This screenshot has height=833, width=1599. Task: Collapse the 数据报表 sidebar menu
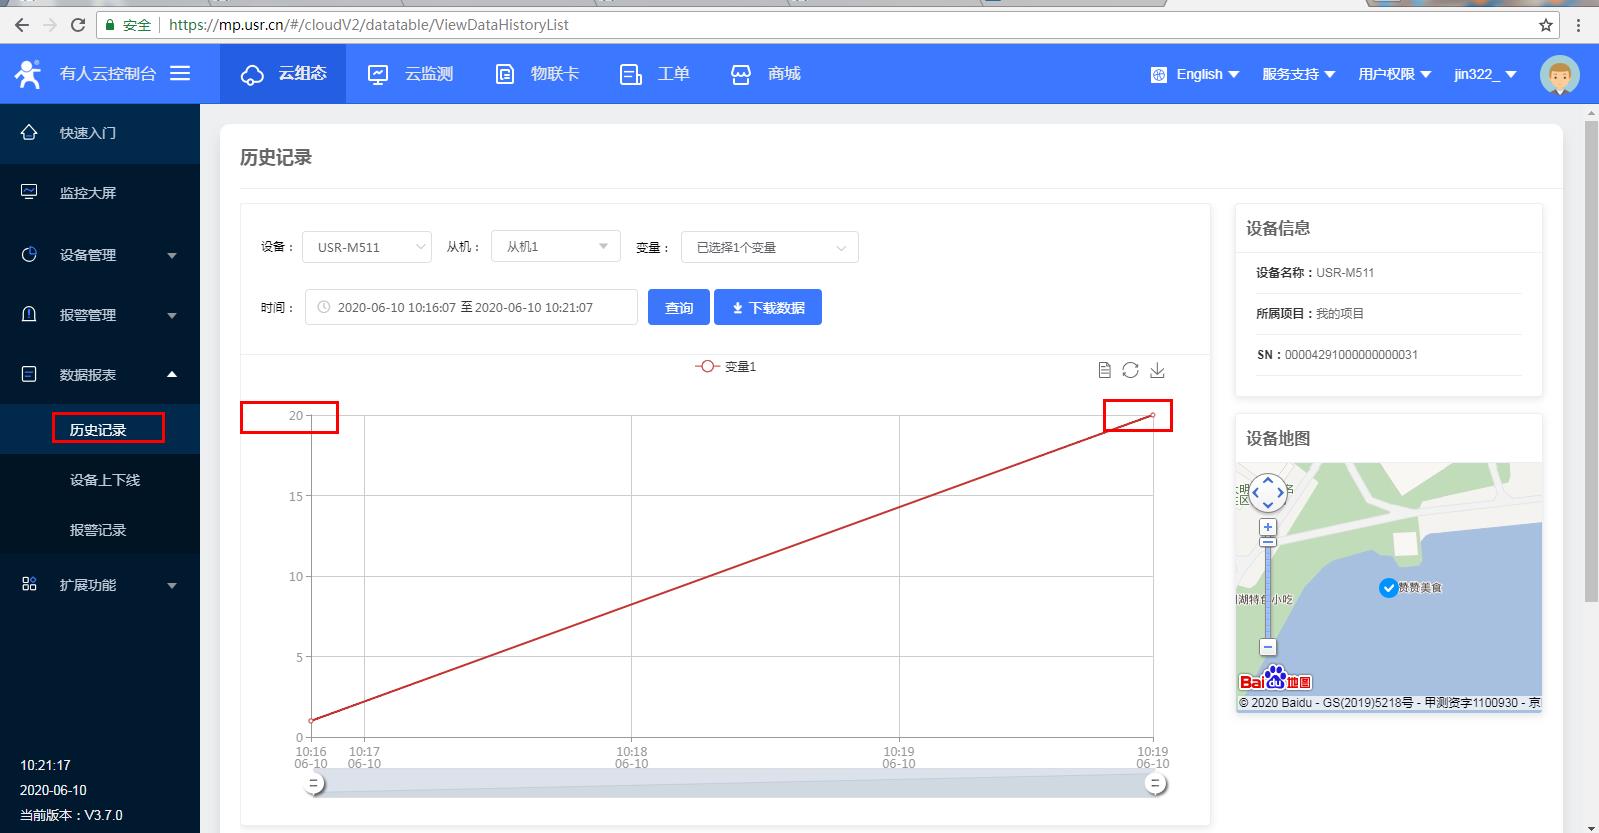pyautogui.click(x=100, y=375)
